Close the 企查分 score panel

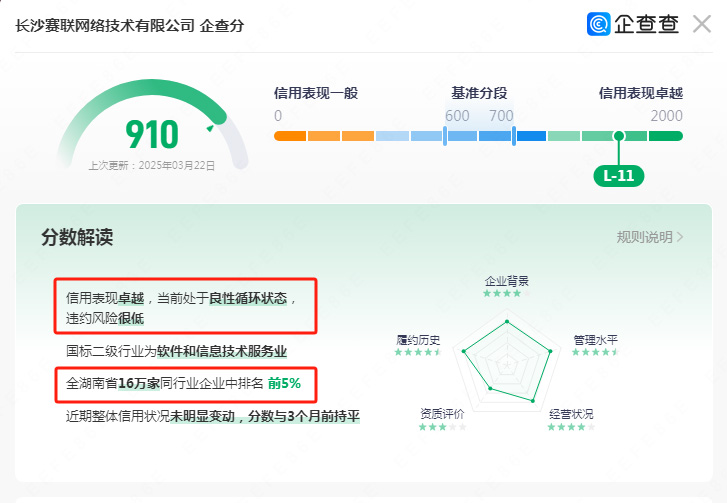coord(702,24)
